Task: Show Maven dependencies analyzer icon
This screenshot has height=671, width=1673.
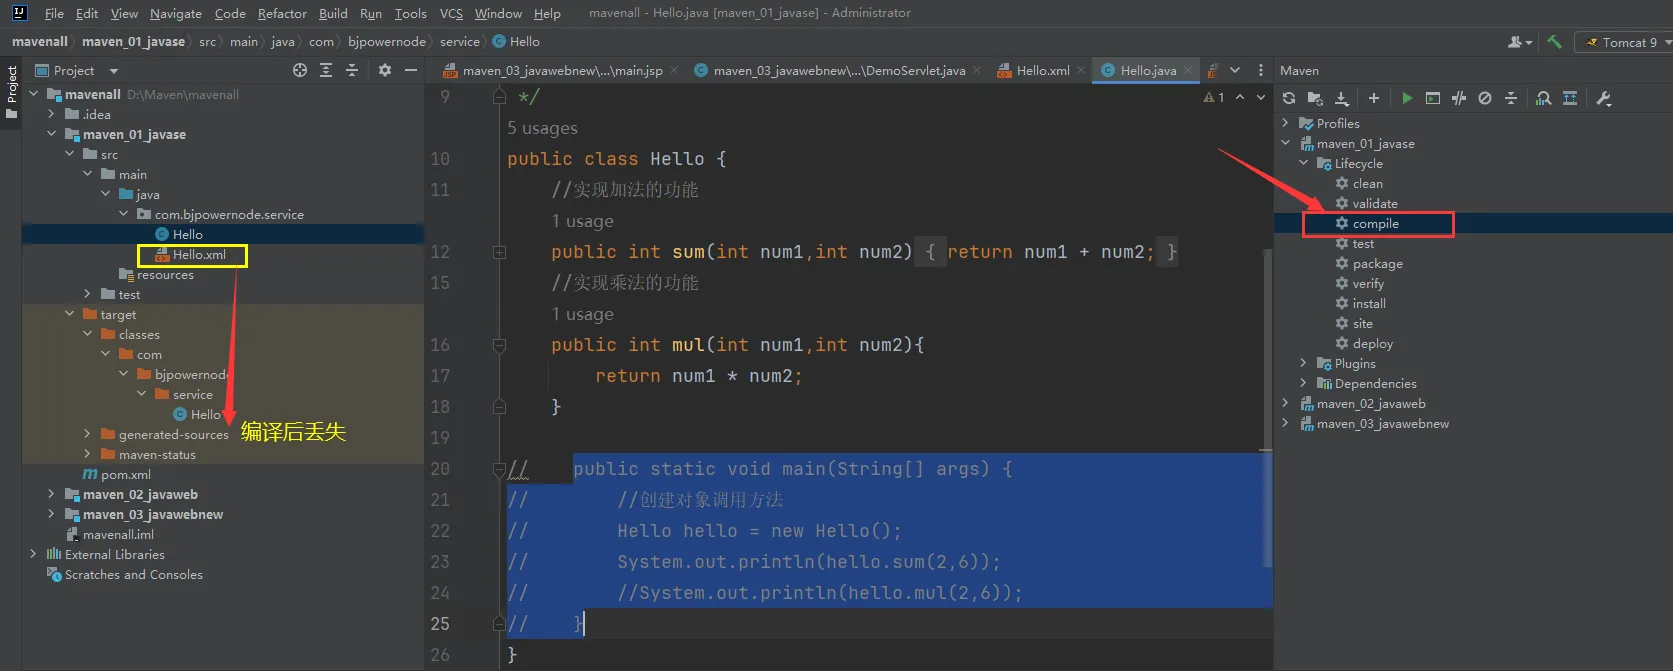Action: coord(1544,98)
